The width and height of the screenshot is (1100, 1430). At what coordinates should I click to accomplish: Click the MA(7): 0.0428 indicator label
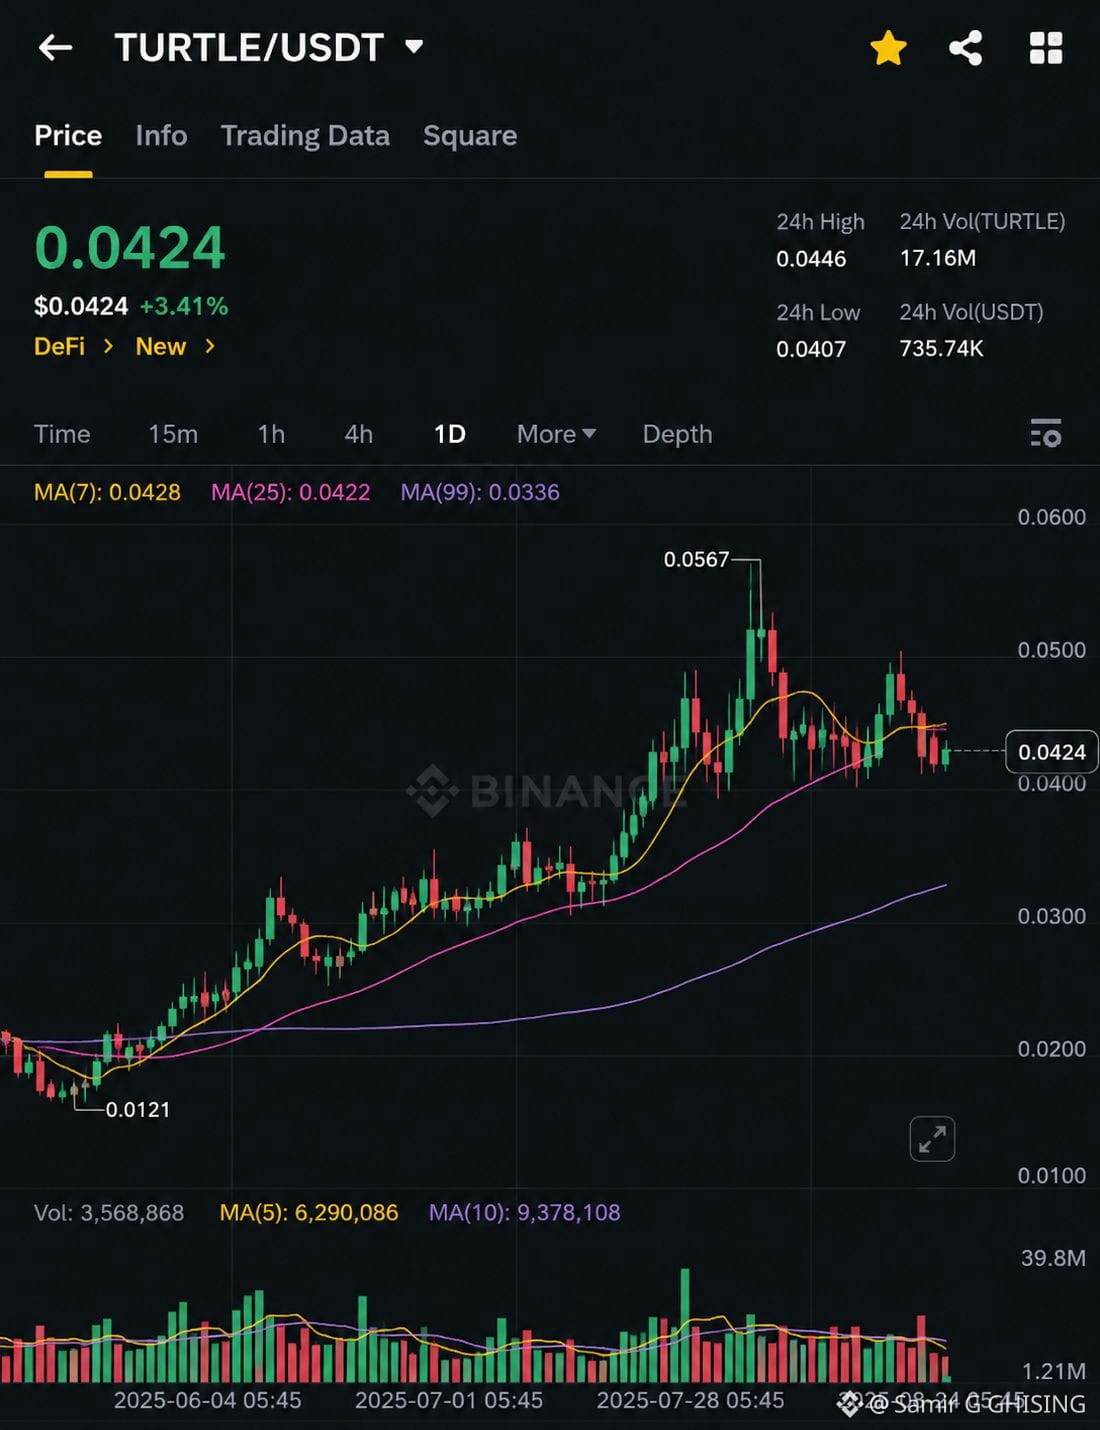pos(107,492)
